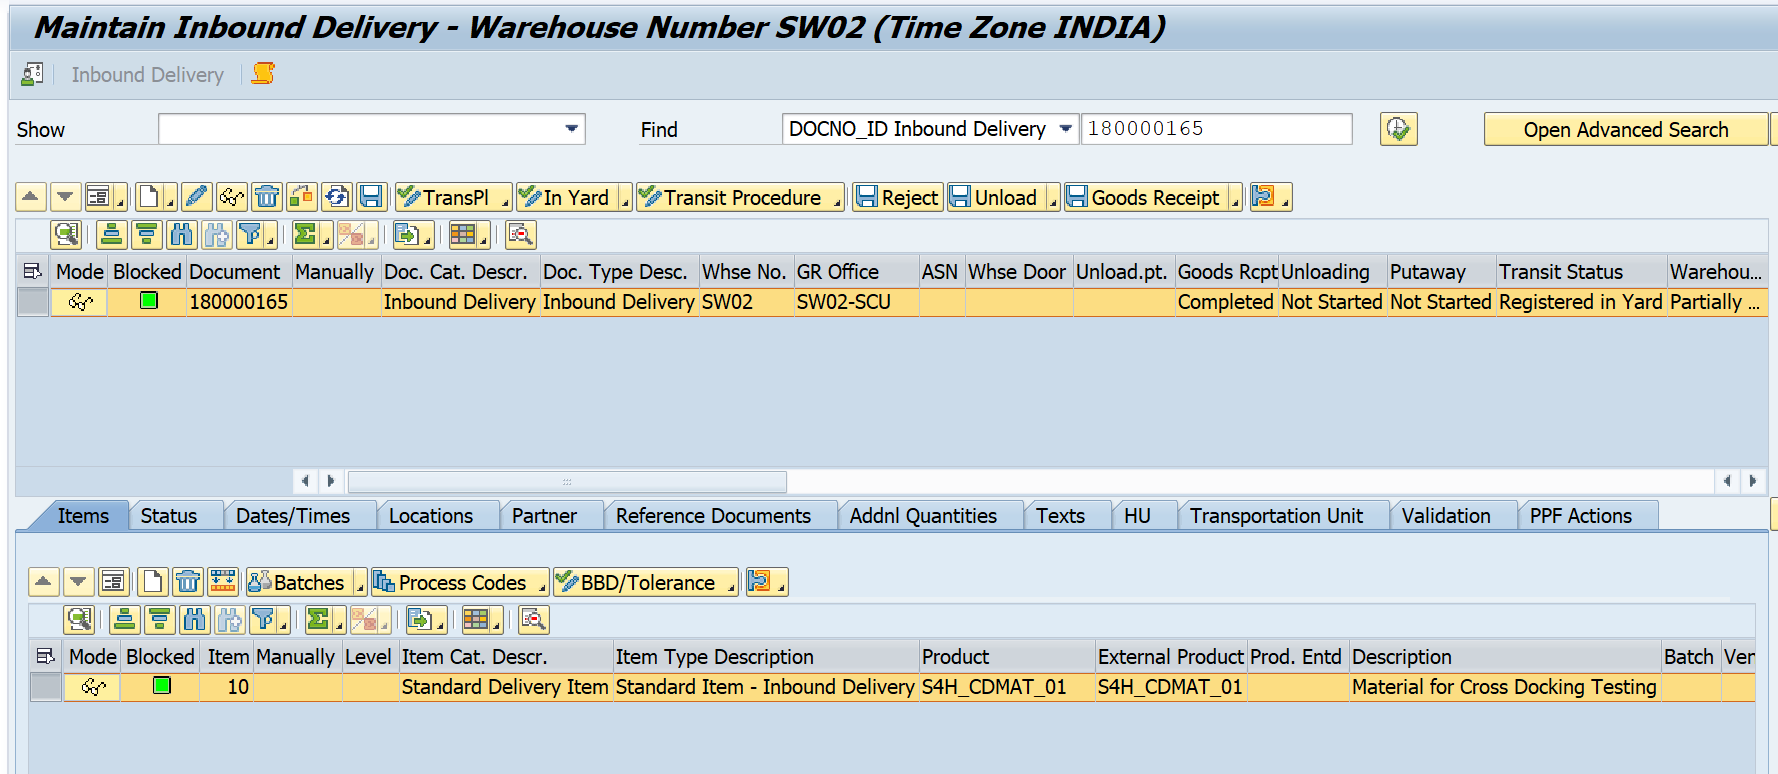
Task: Click the save diskette icon in header toolbar
Action: [371, 197]
